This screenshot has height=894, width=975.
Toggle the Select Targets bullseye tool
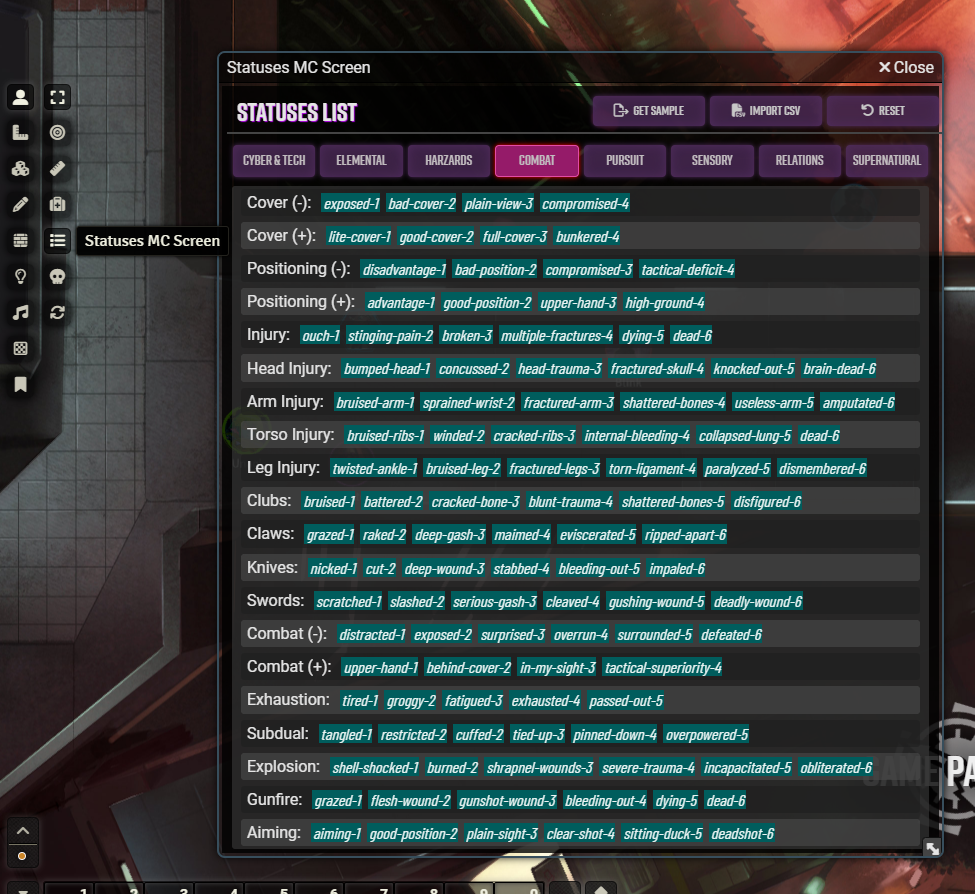pos(58,133)
